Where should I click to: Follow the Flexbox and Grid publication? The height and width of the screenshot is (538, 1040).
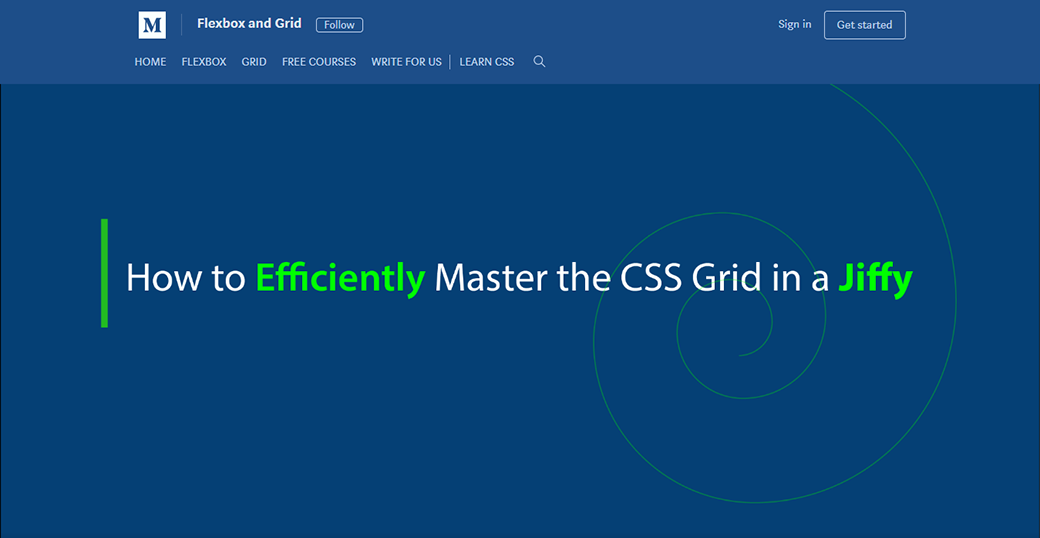339,25
